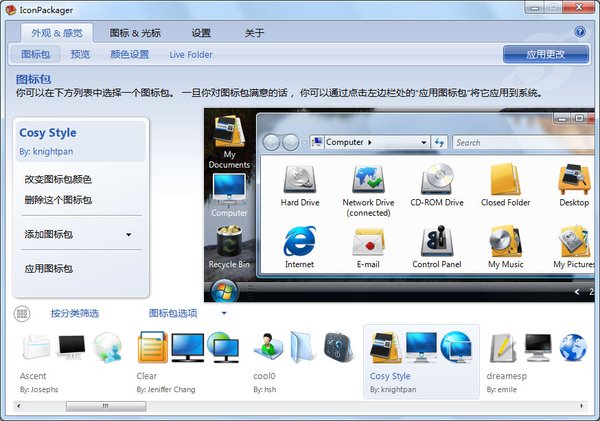This screenshot has height=421, width=600.
Task: Click the cool0 pack name text
Action: click(x=264, y=376)
